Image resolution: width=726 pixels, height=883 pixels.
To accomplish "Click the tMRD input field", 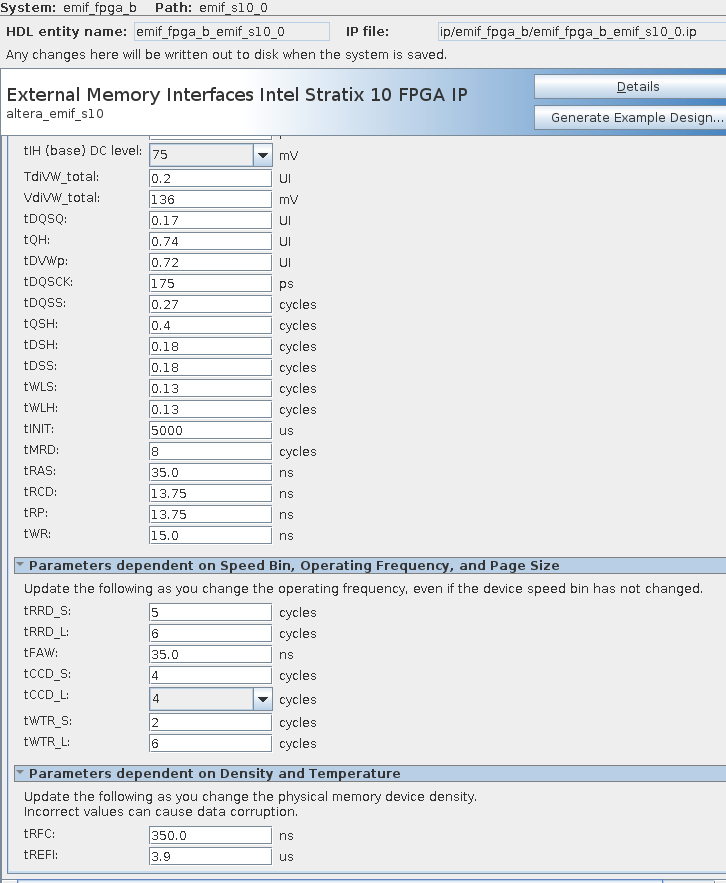I will pos(211,452).
